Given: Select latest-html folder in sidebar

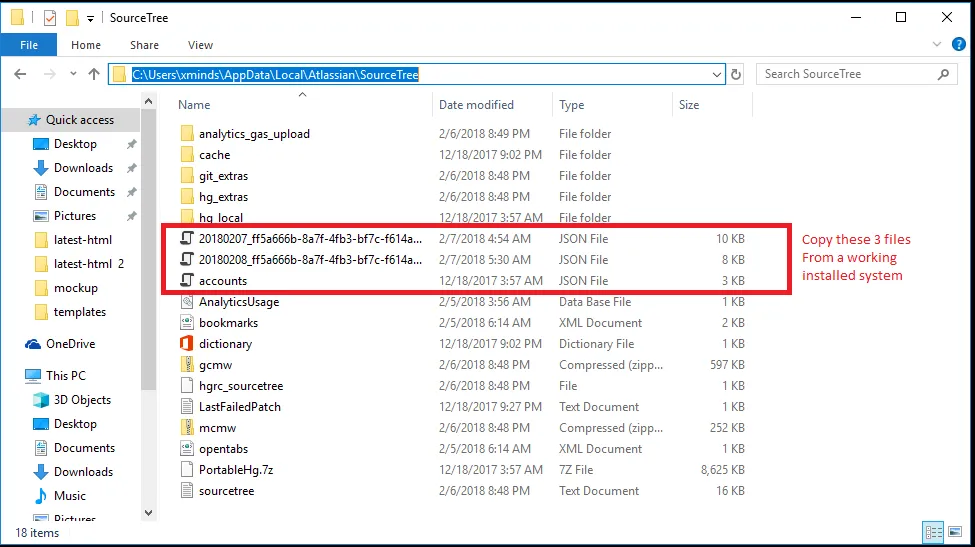Looking at the screenshot, I should tap(82, 240).
